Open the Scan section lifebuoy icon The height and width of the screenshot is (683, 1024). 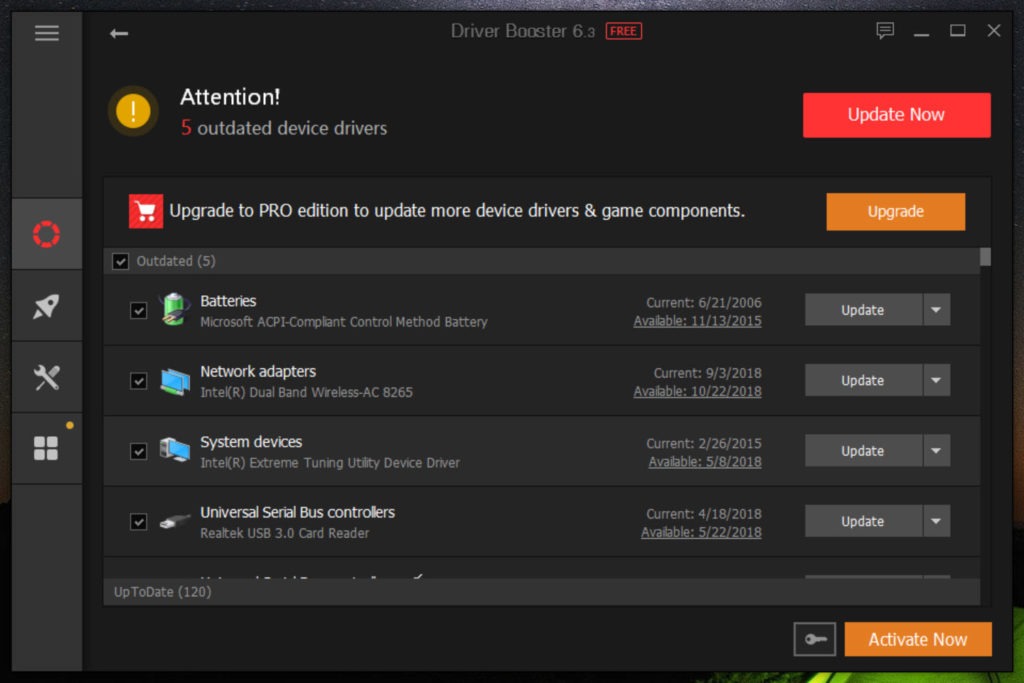46,234
